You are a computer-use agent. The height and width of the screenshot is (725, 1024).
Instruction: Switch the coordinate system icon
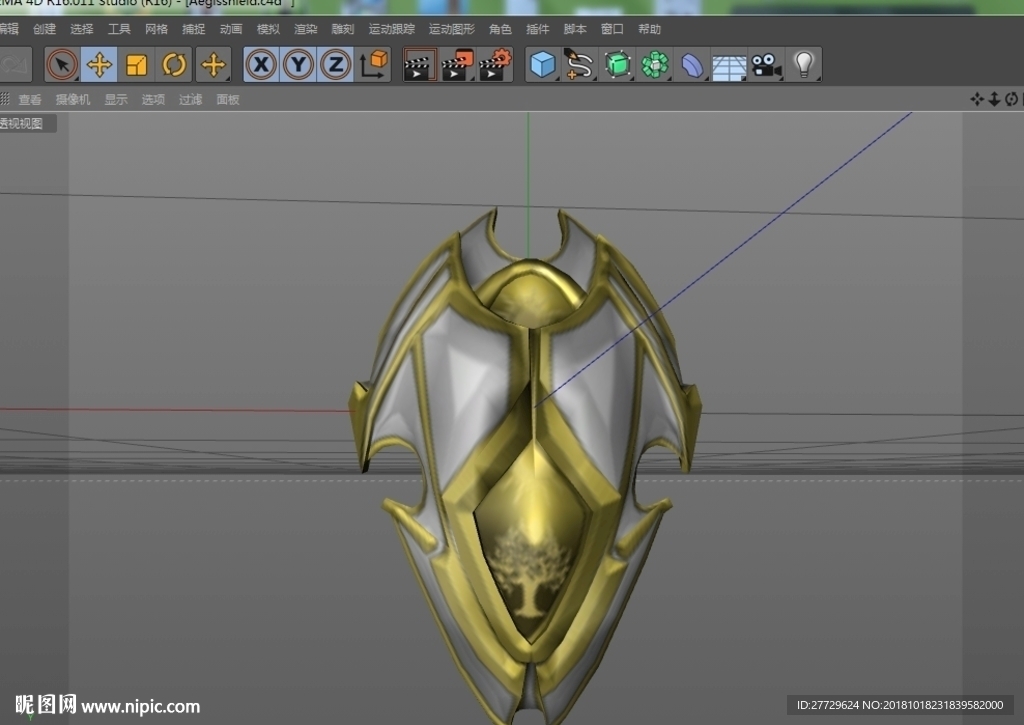pos(374,65)
